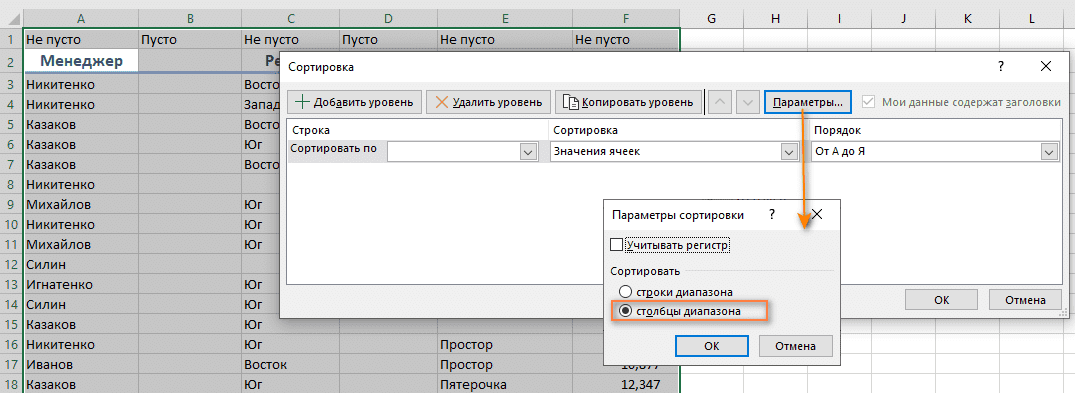Click the Добавить уровень plus icon
The height and width of the screenshot is (393, 1075).
[302, 102]
